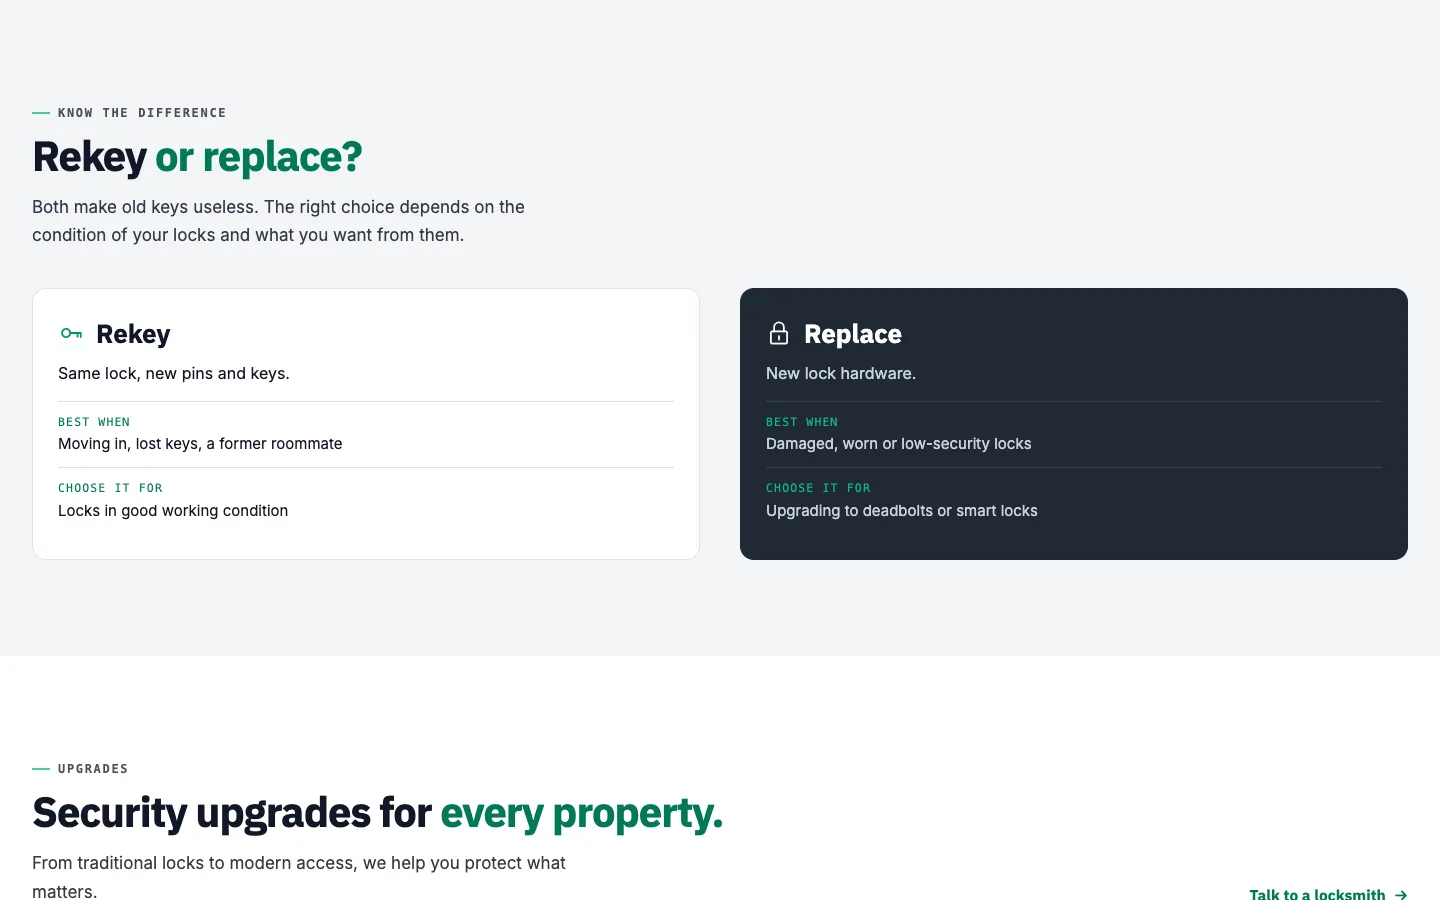1440x900 pixels.
Task: Click BEST WHEN label in Replace card
Action: [802, 422]
